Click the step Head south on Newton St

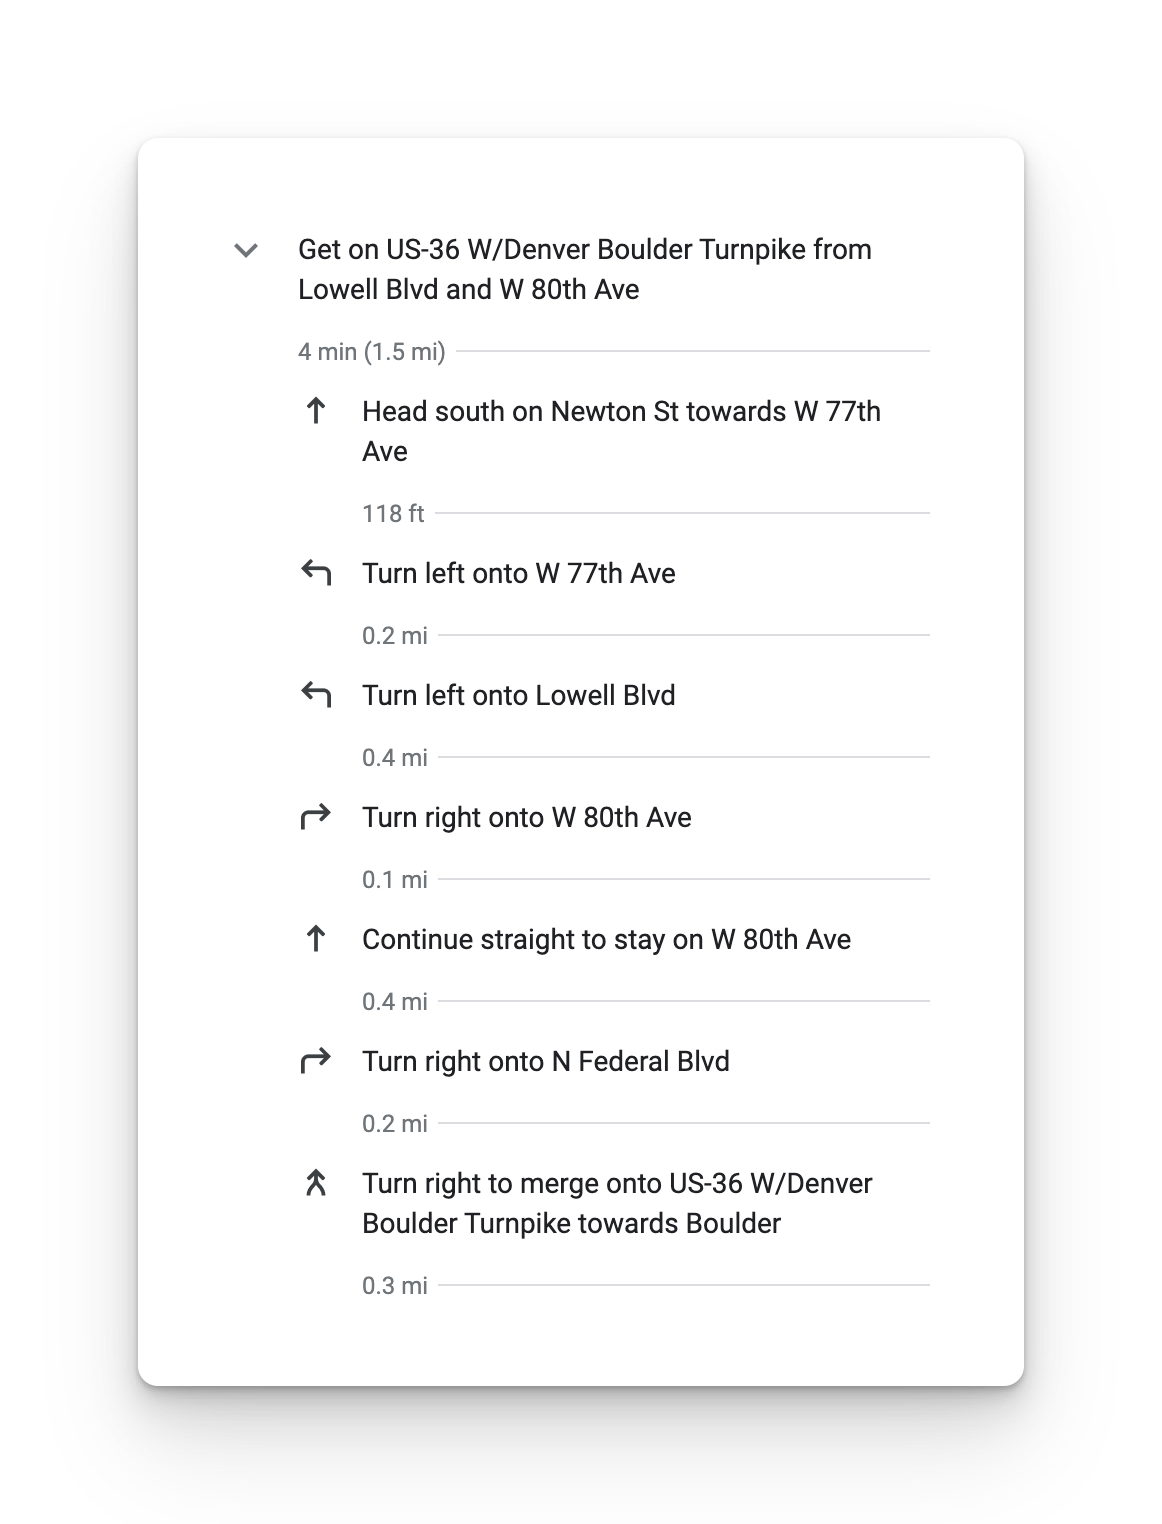click(x=620, y=430)
